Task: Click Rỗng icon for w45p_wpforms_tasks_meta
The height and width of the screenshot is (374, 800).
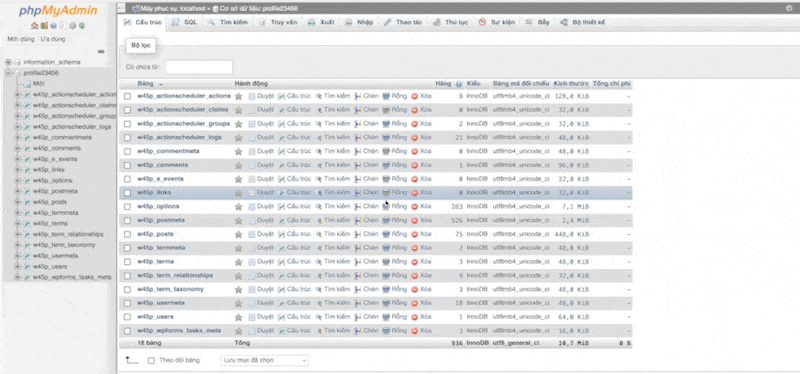Action: tap(386, 330)
